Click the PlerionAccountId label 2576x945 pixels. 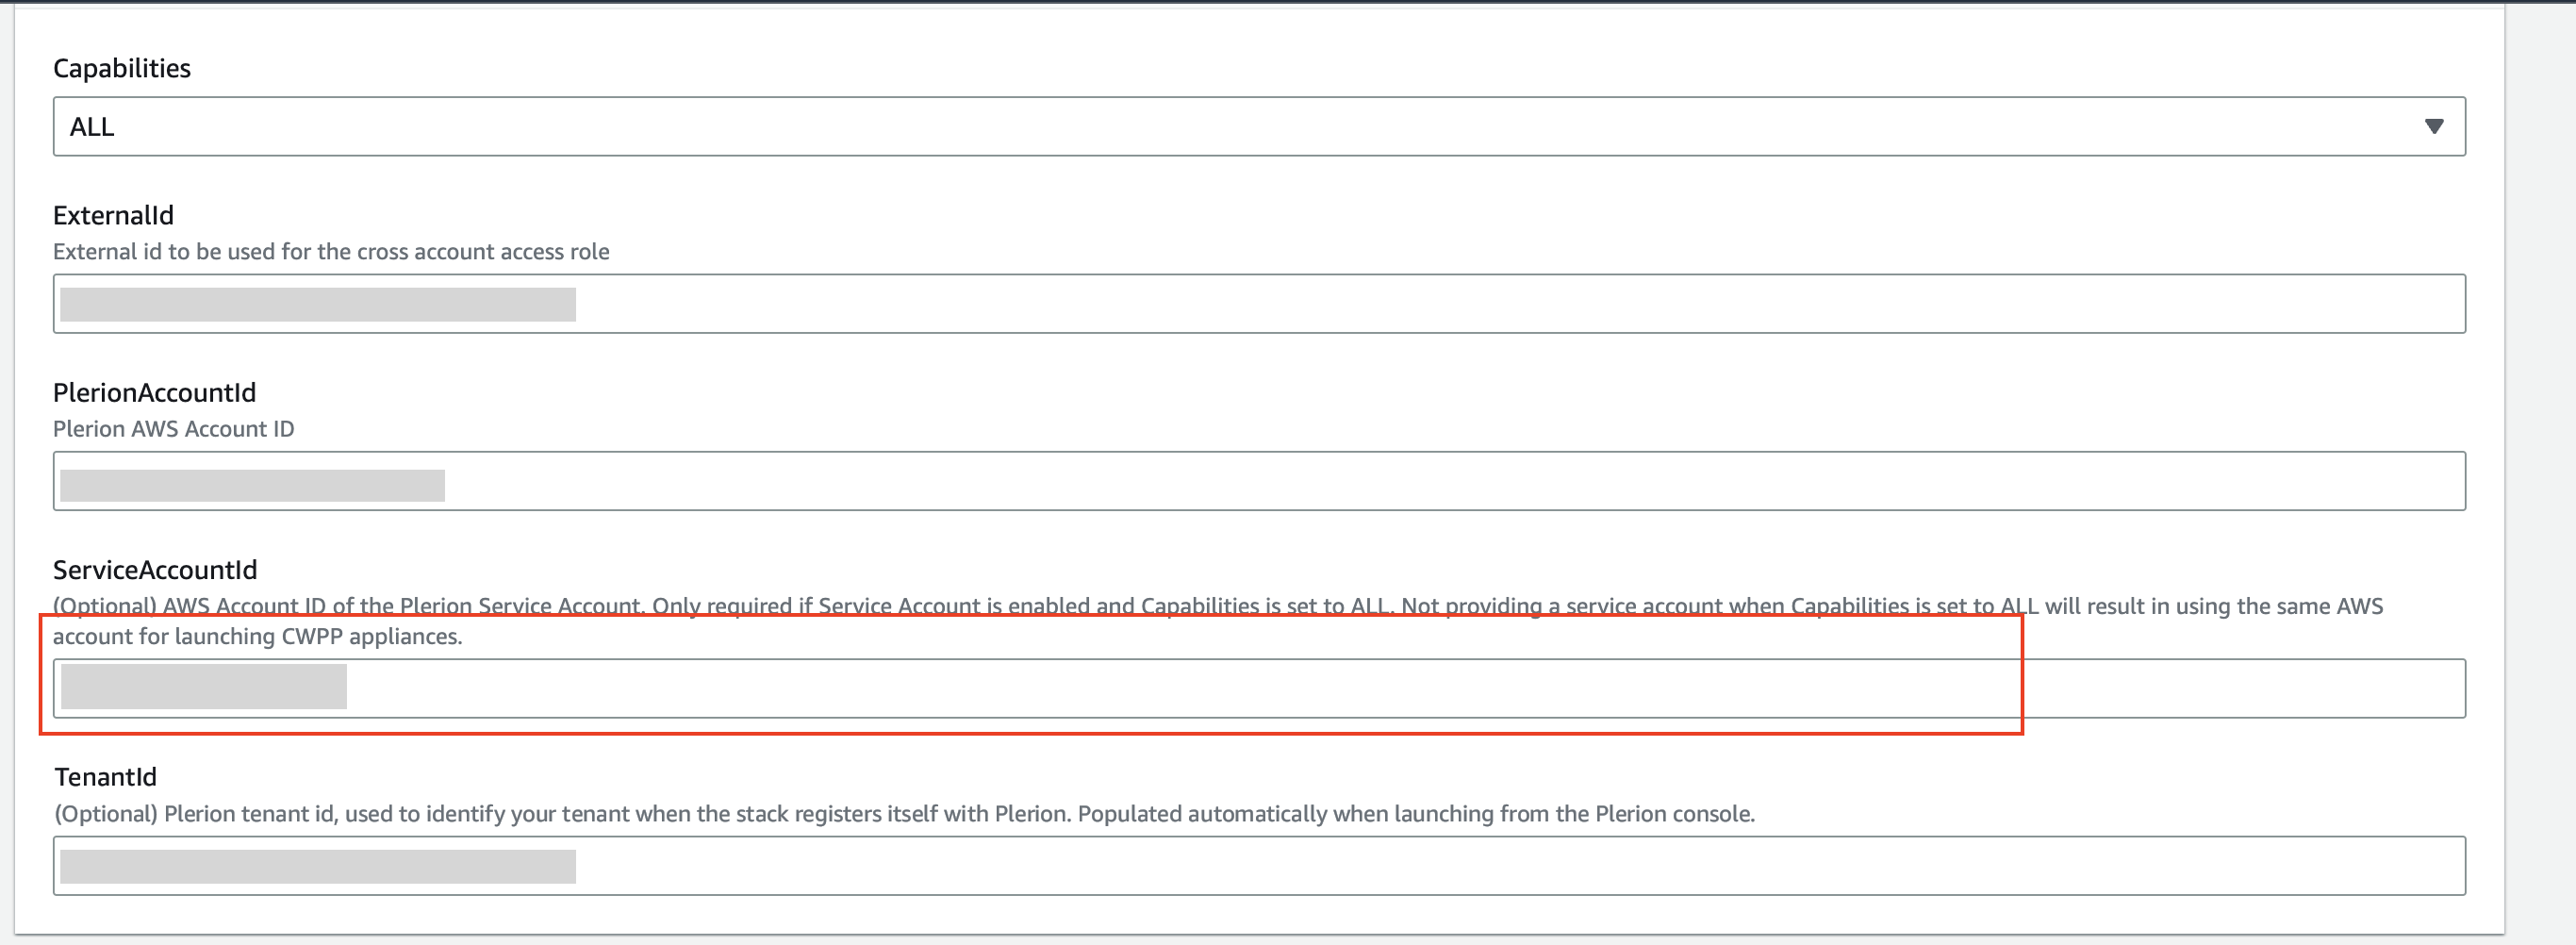point(154,392)
